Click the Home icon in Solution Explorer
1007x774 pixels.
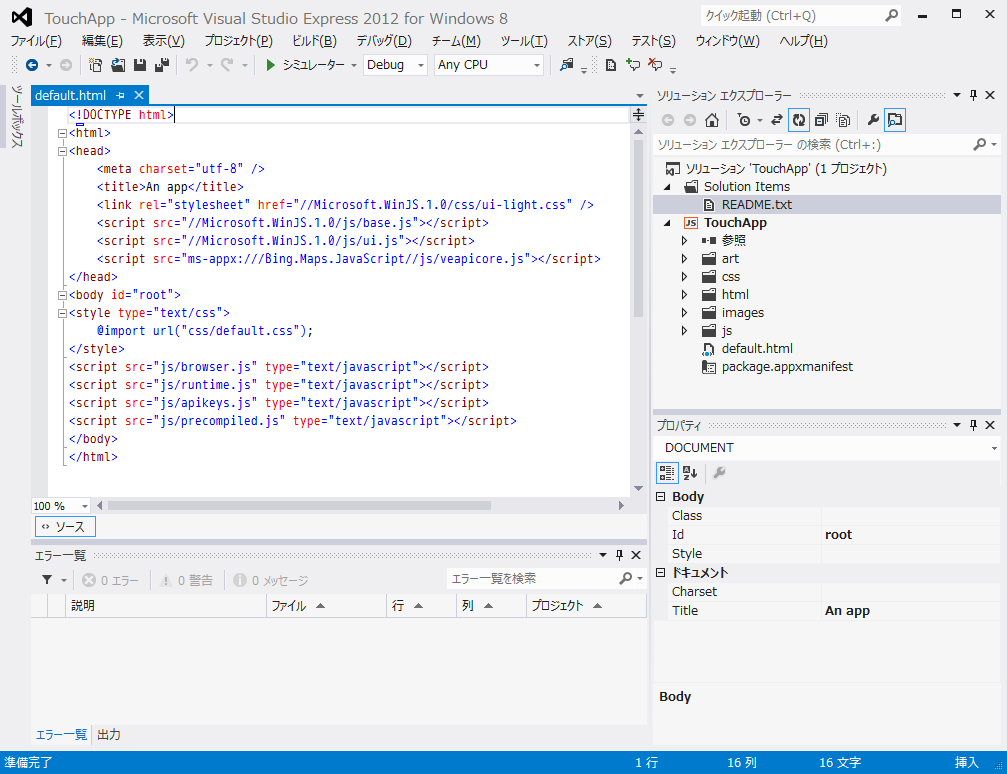(x=712, y=120)
